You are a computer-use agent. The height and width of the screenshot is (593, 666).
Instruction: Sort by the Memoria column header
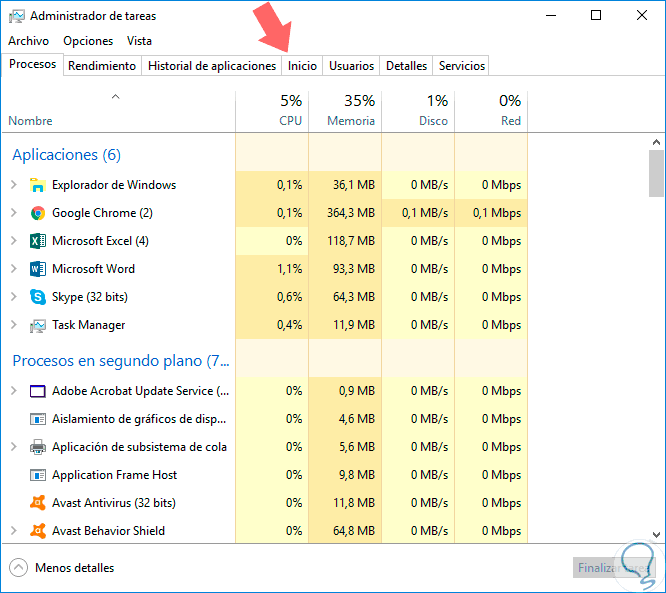click(x=345, y=111)
